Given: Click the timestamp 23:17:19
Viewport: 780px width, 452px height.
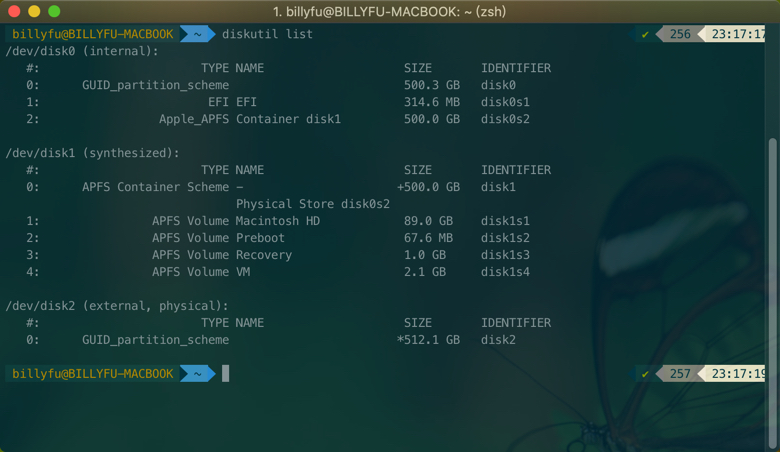Looking at the screenshot, I should point(738,373).
